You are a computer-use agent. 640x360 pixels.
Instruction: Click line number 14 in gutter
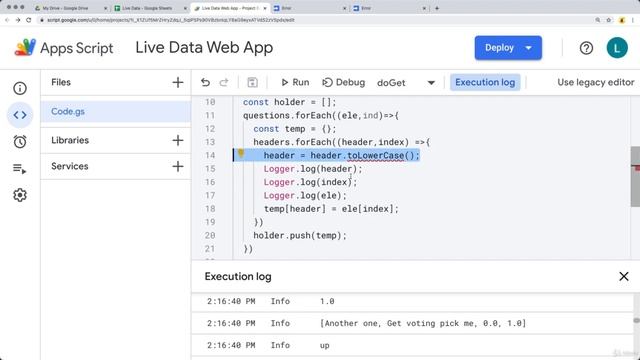(x=210, y=156)
